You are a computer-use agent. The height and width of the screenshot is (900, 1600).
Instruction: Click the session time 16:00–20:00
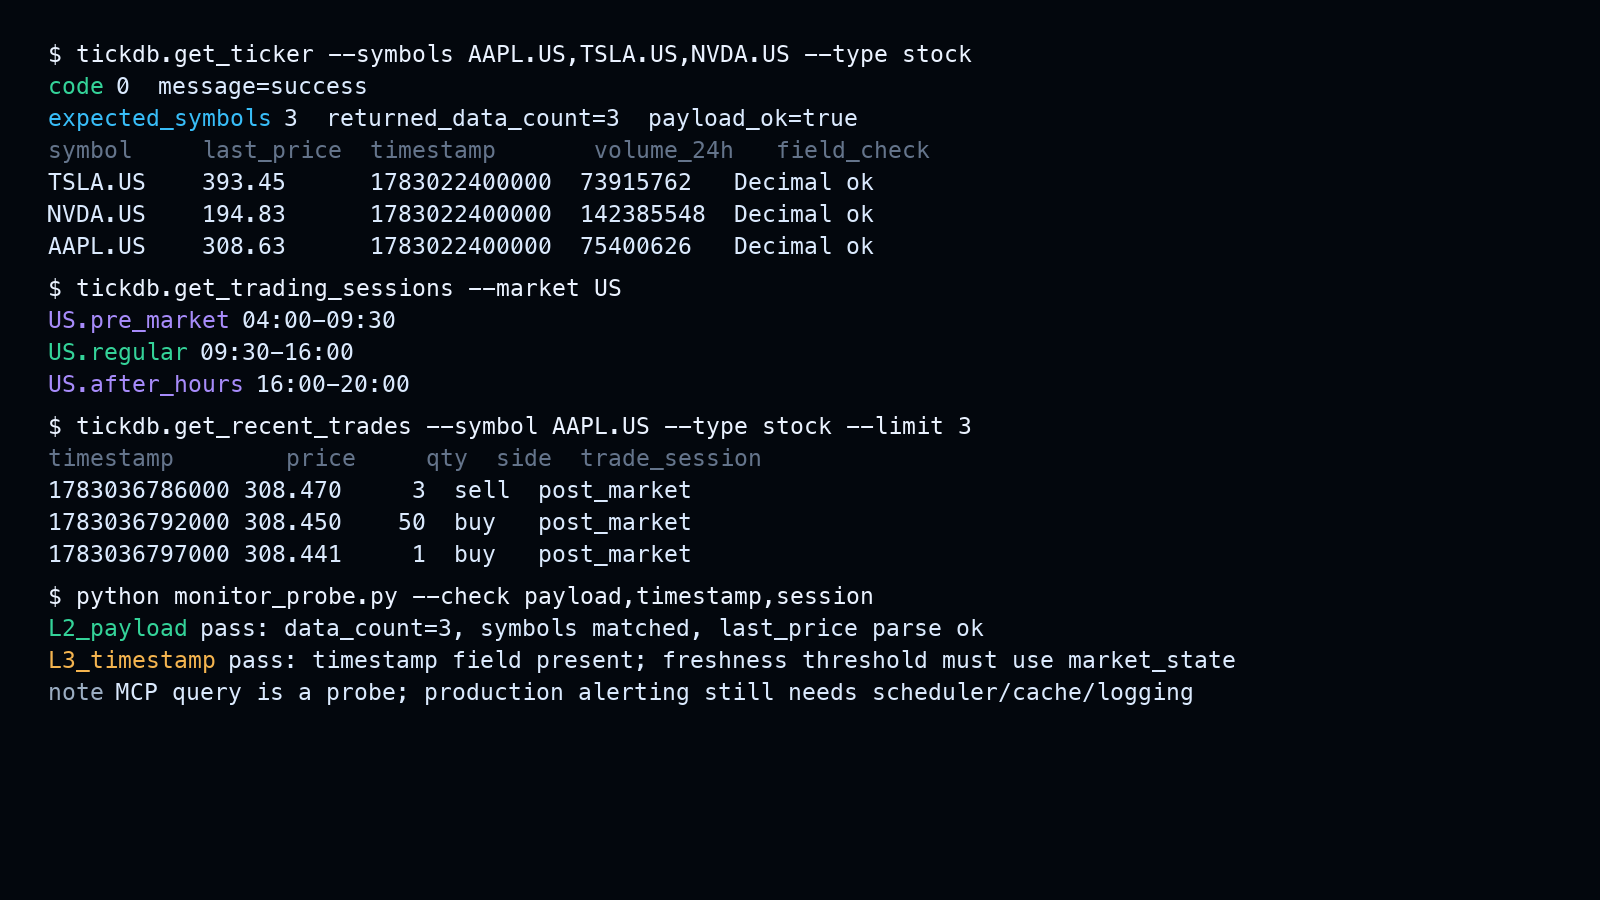tap(333, 385)
